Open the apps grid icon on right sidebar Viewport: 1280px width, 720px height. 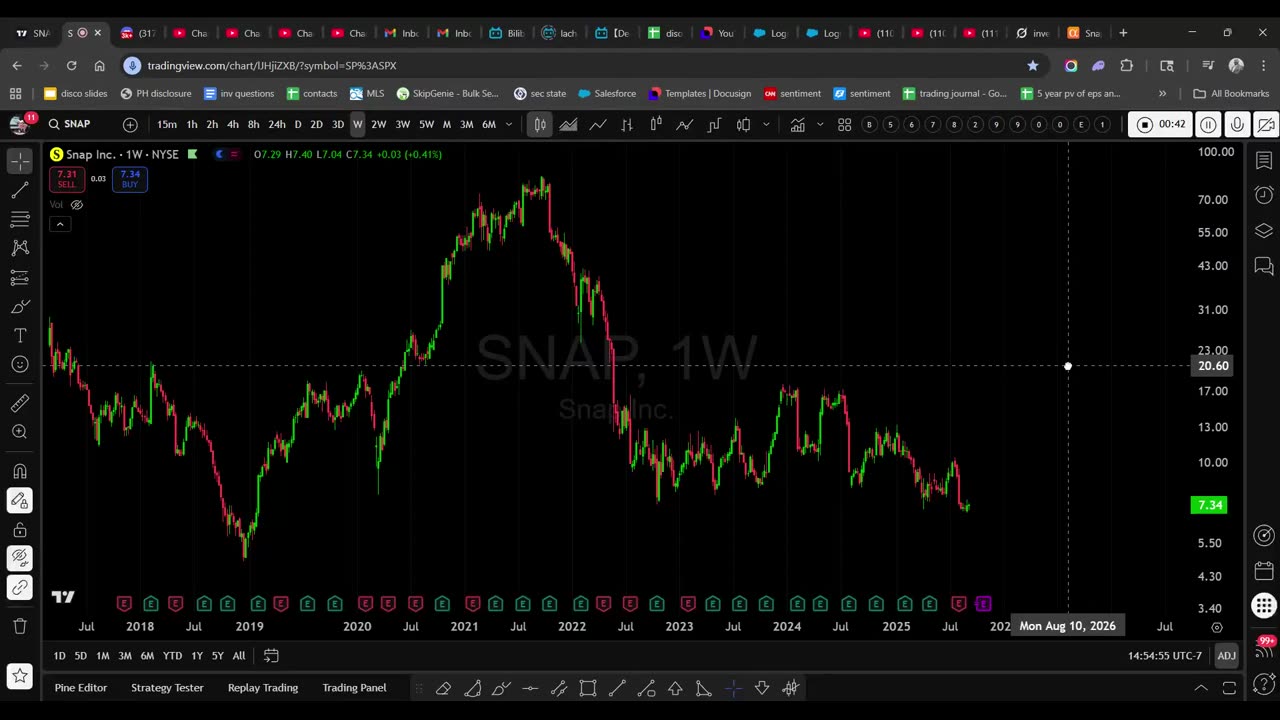tap(1264, 606)
